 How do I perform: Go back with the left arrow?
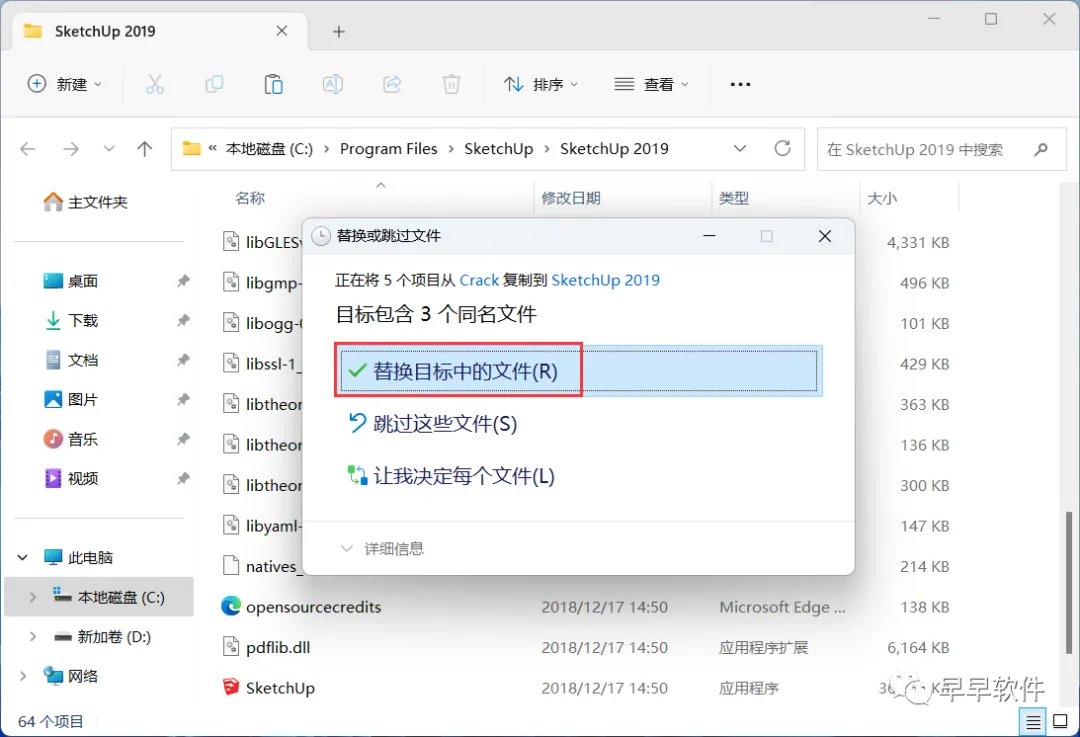click(28, 149)
